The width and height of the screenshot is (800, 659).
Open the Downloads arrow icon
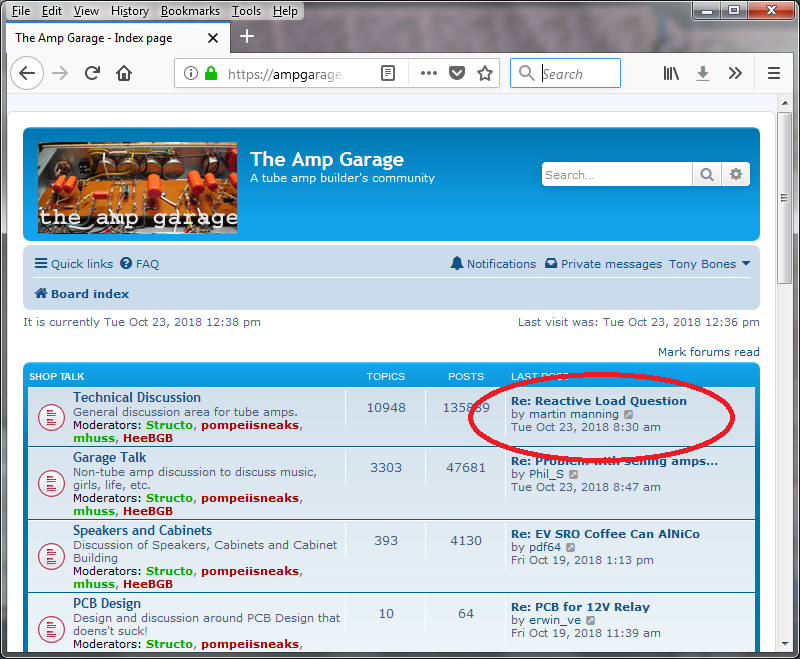tap(703, 73)
